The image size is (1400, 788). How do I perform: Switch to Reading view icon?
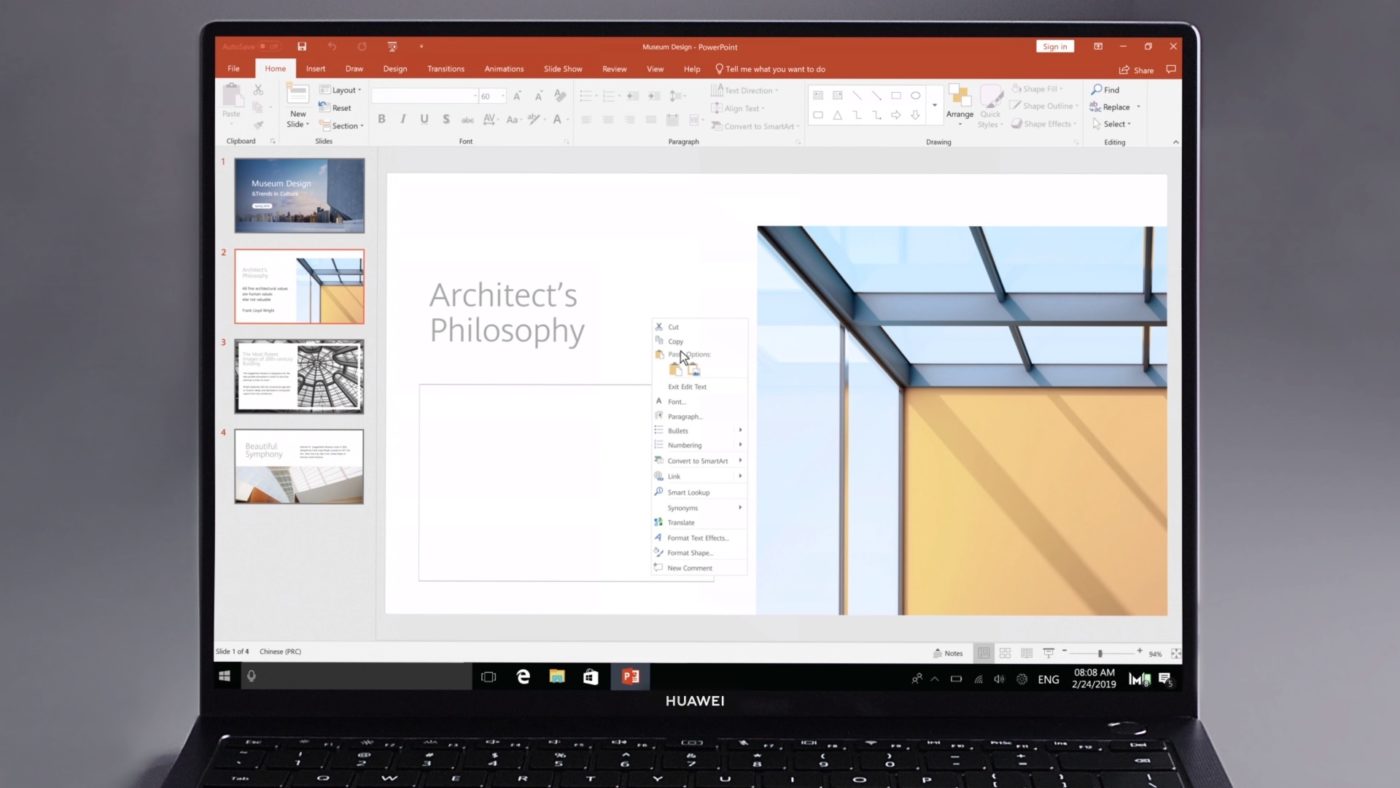click(x=1027, y=653)
